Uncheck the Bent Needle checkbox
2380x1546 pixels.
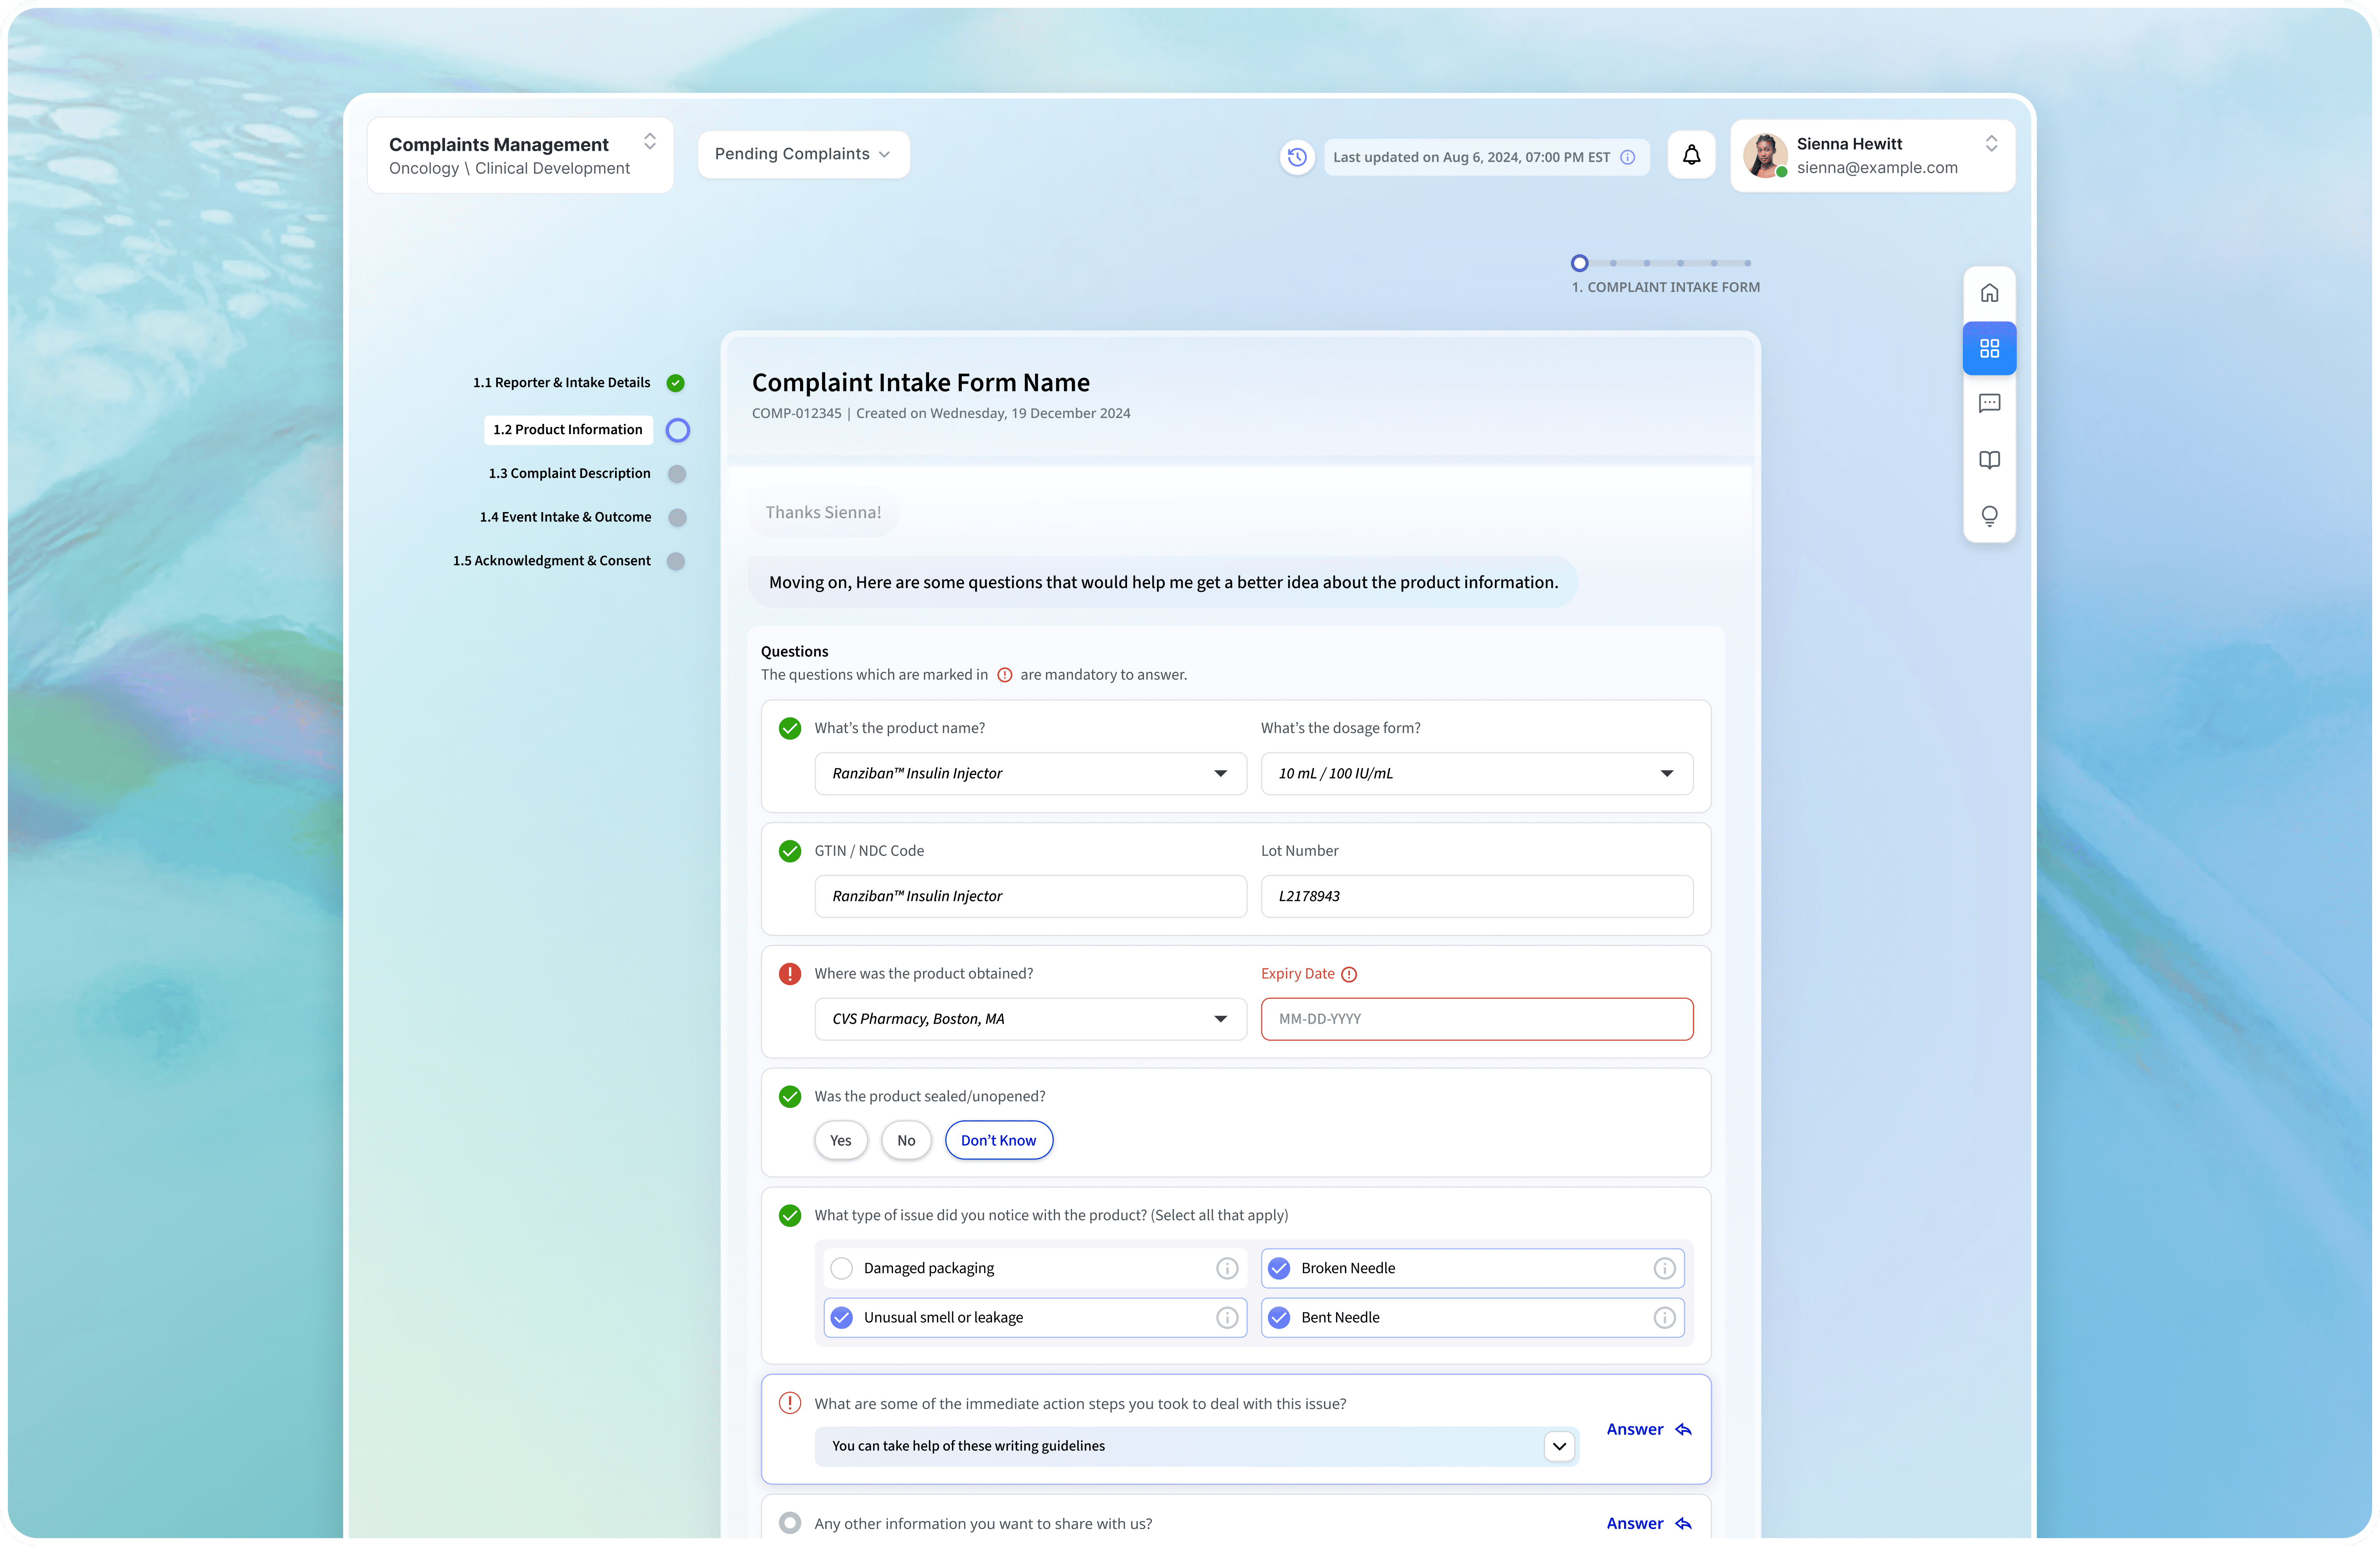1279,1317
